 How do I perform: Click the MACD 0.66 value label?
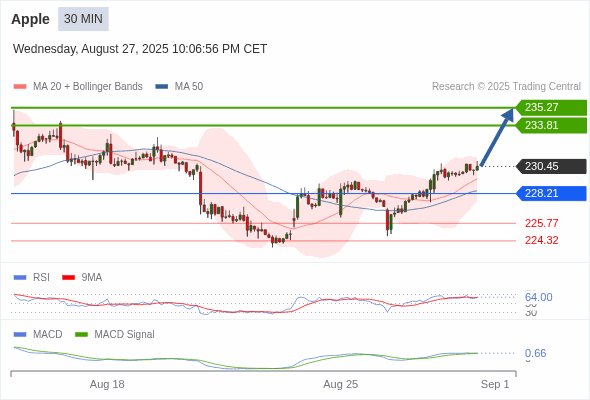pyautogui.click(x=535, y=353)
